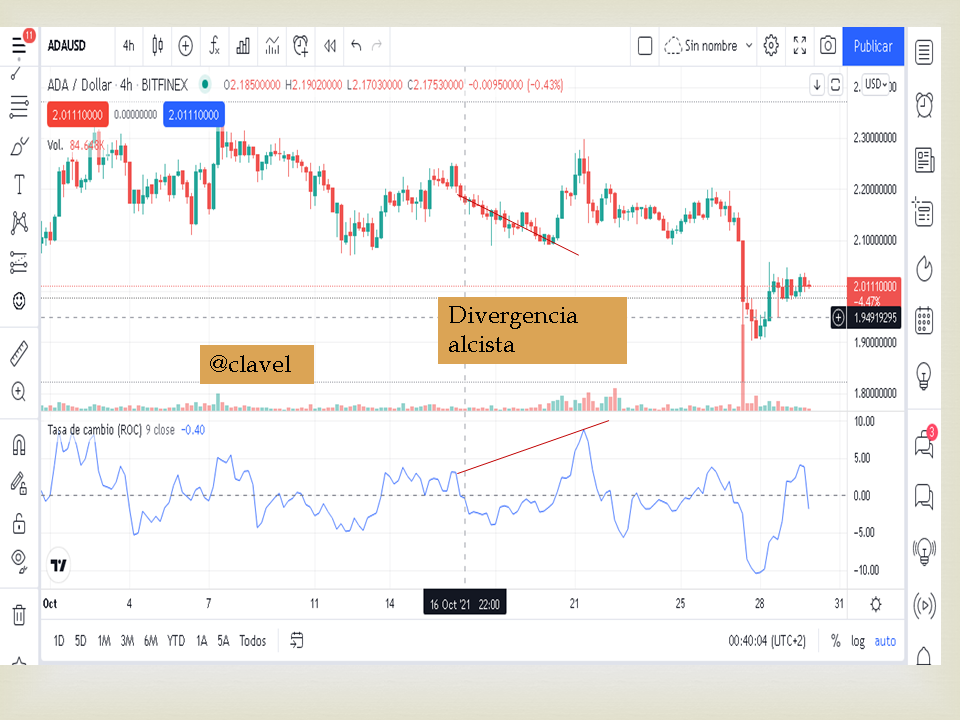Toggle percent scale option
Image resolution: width=960 pixels, height=720 pixels.
[x=835, y=641]
